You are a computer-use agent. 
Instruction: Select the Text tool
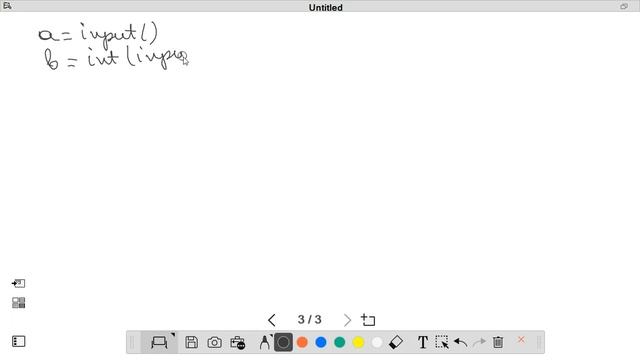(x=423, y=342)
